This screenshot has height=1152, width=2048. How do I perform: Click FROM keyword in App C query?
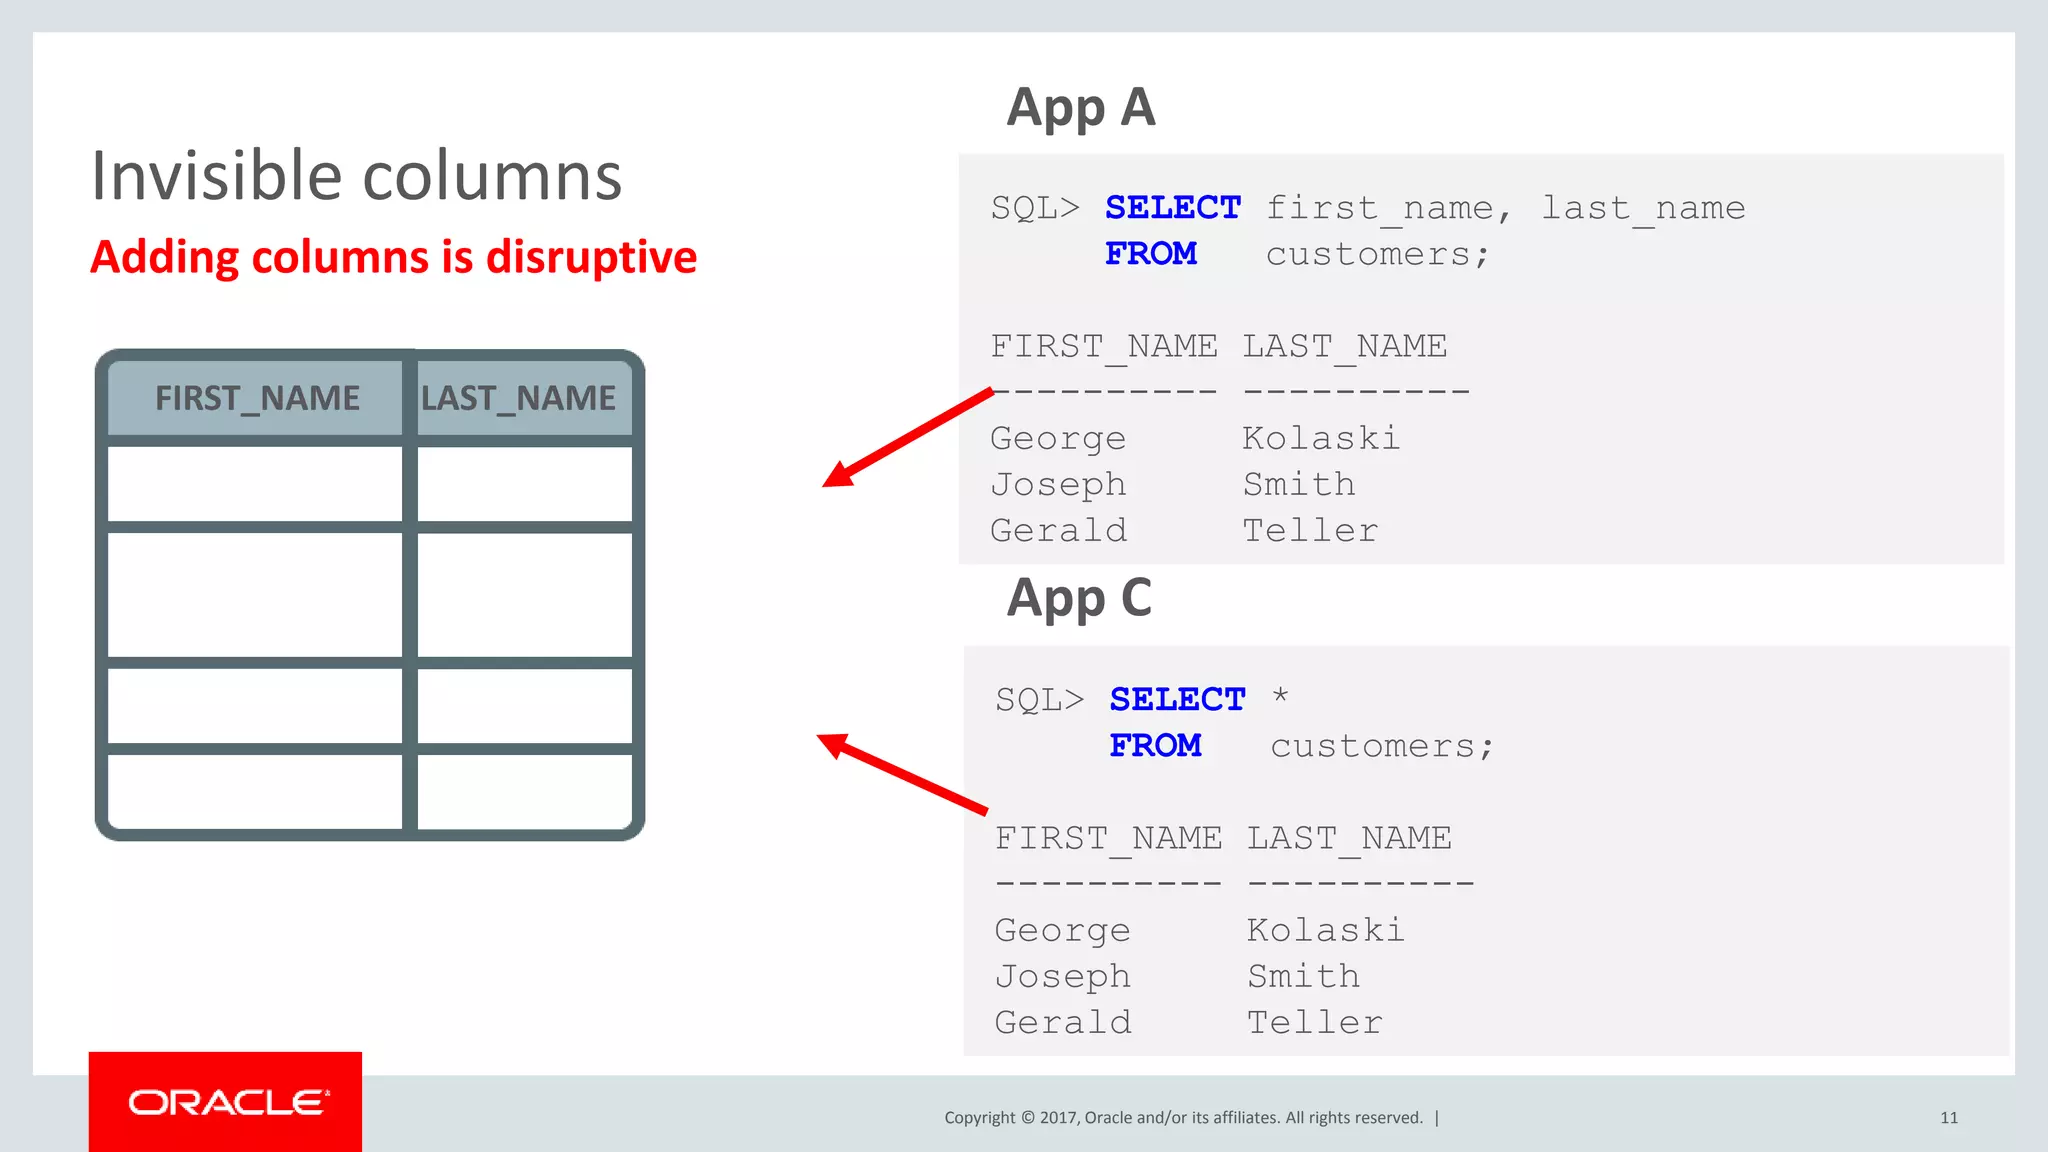pos(1155,745)
